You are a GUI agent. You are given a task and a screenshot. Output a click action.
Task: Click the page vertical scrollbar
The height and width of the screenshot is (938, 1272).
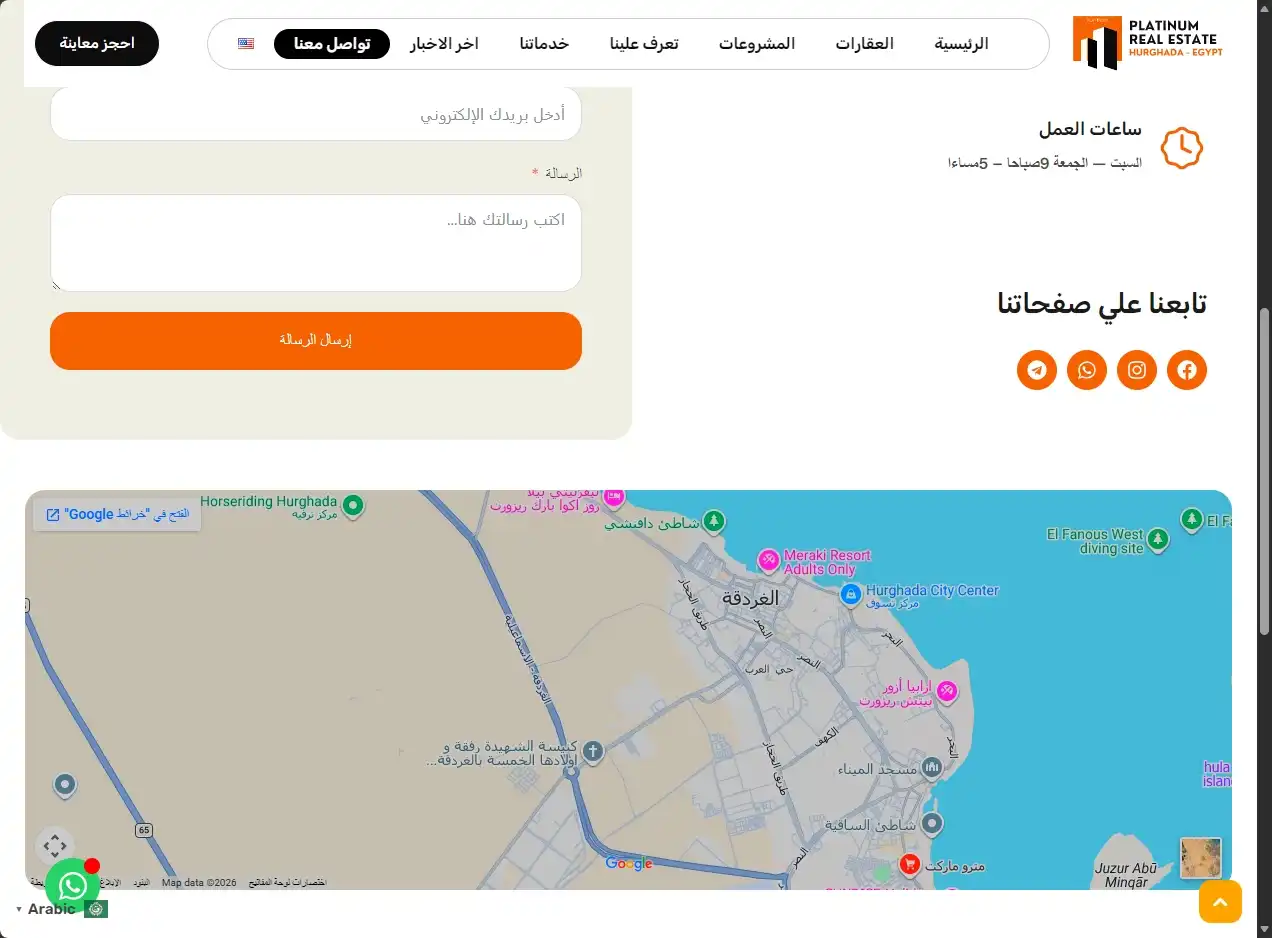click(x=1264, y=470)
